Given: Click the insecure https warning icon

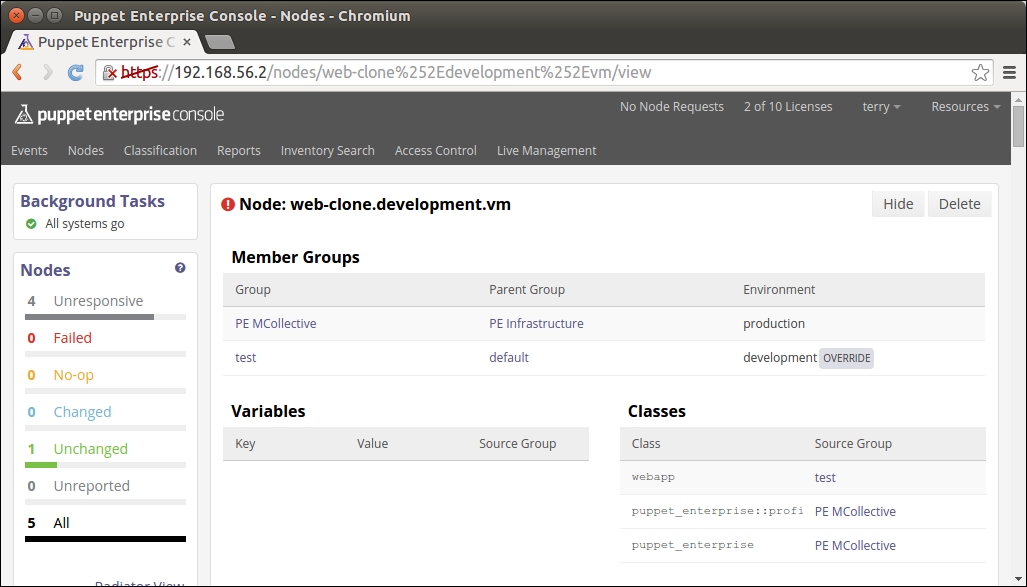Looking at the screenshot, I should (x=109, y=73).
